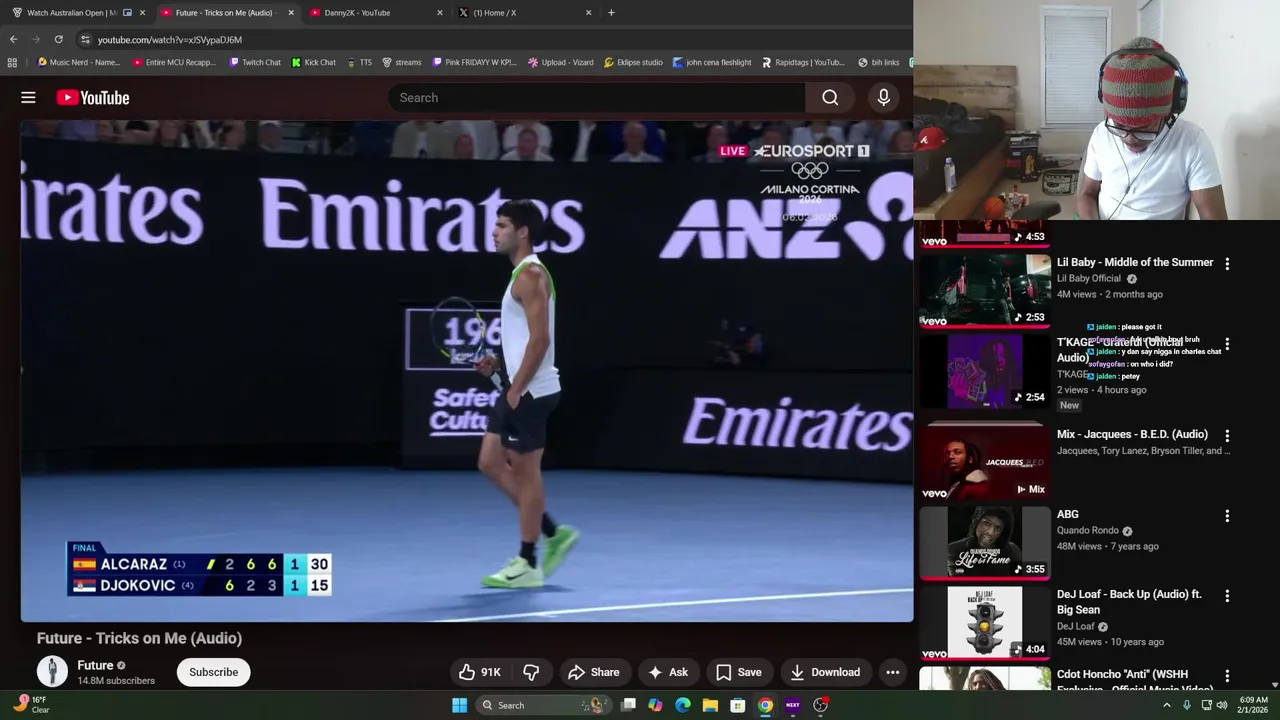Open options for Cdot Honcho video
Viewport: 1280px width, 720px height.
tap(1227, 676)
